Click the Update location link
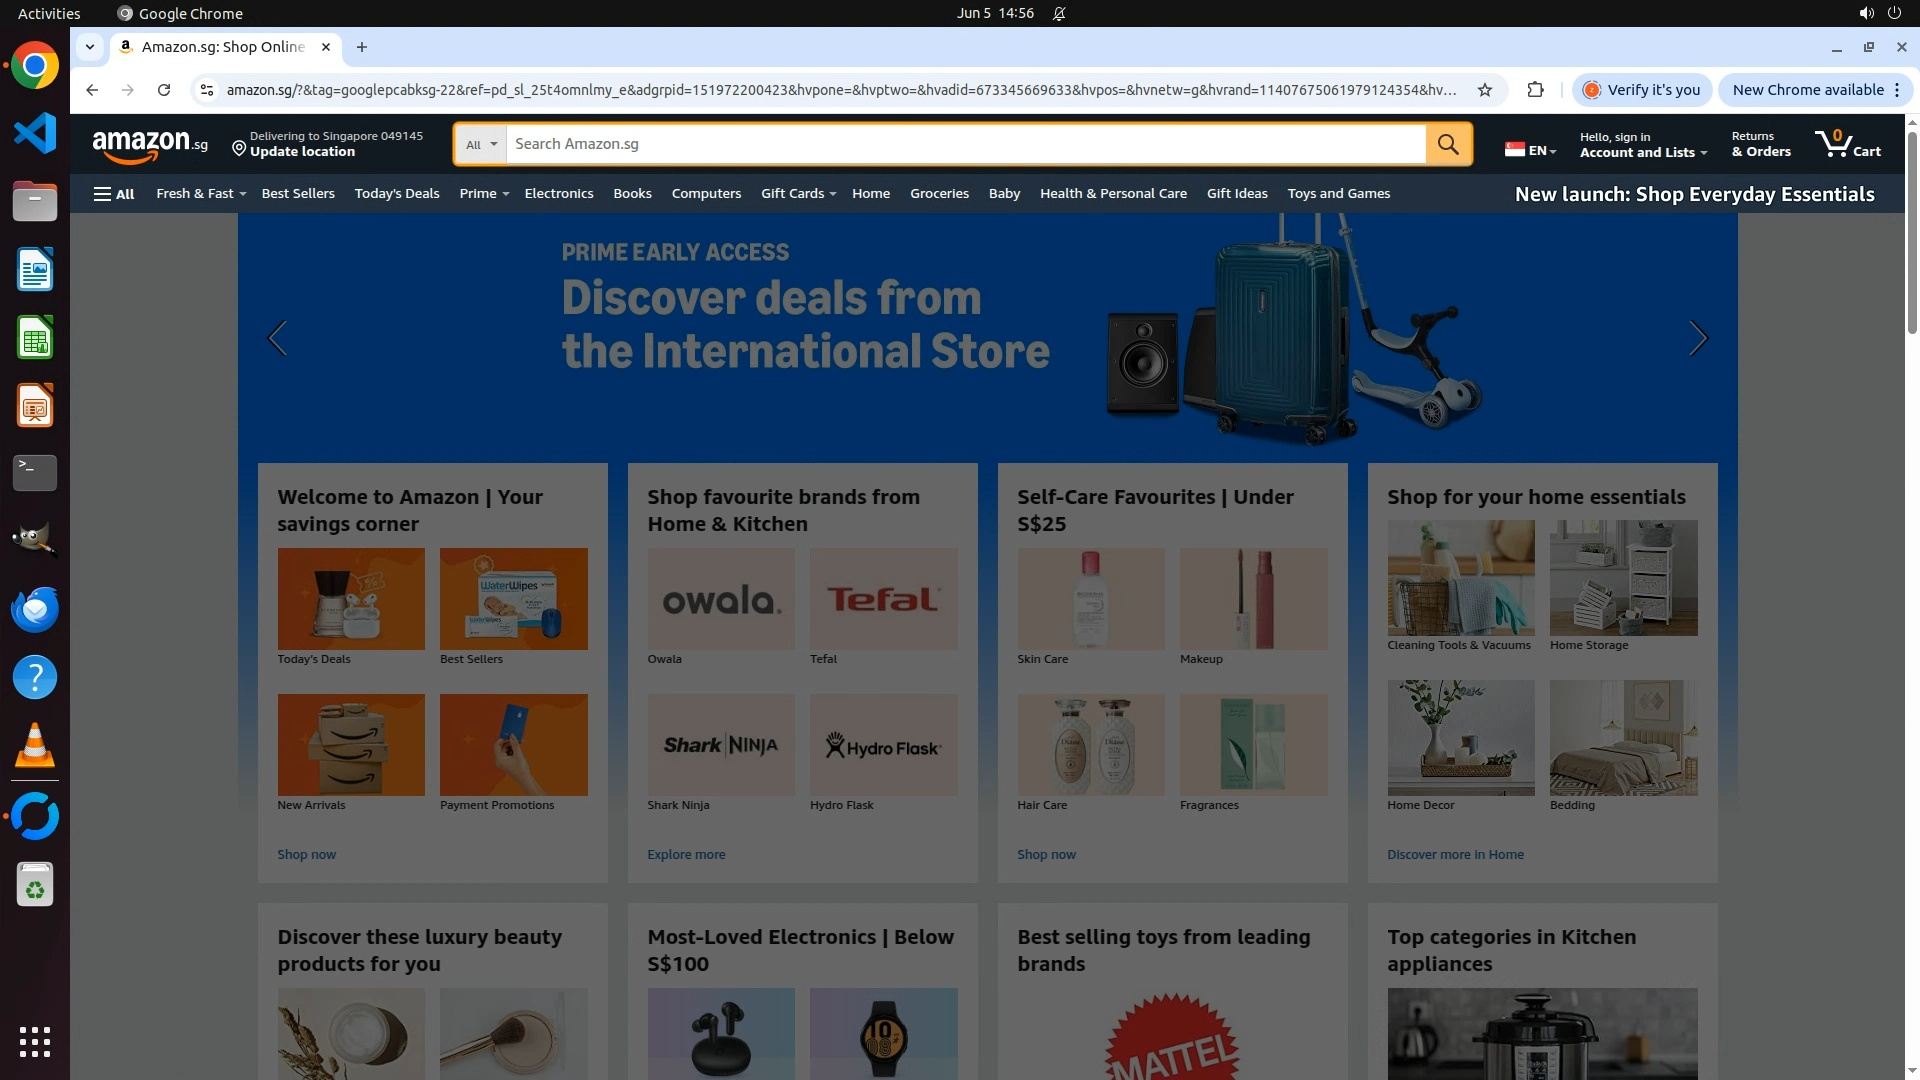The height and width of the screenshot is (1080, 1920). (x=302, y=152)
